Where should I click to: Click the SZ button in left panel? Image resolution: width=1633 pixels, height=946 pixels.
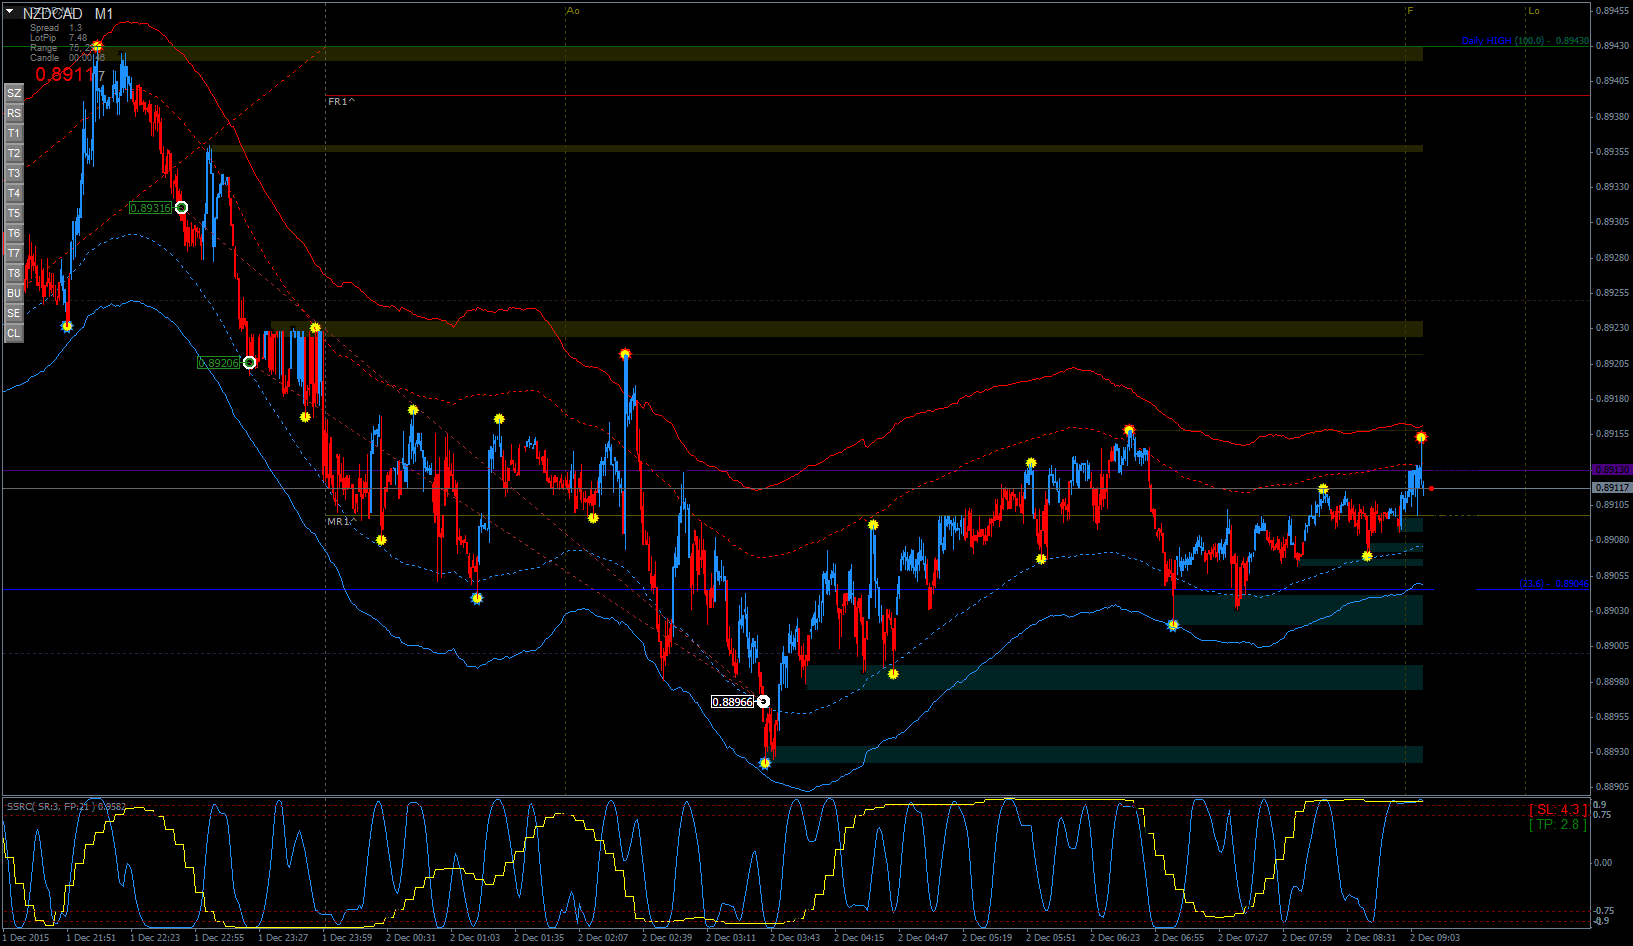tap(14, 93)
